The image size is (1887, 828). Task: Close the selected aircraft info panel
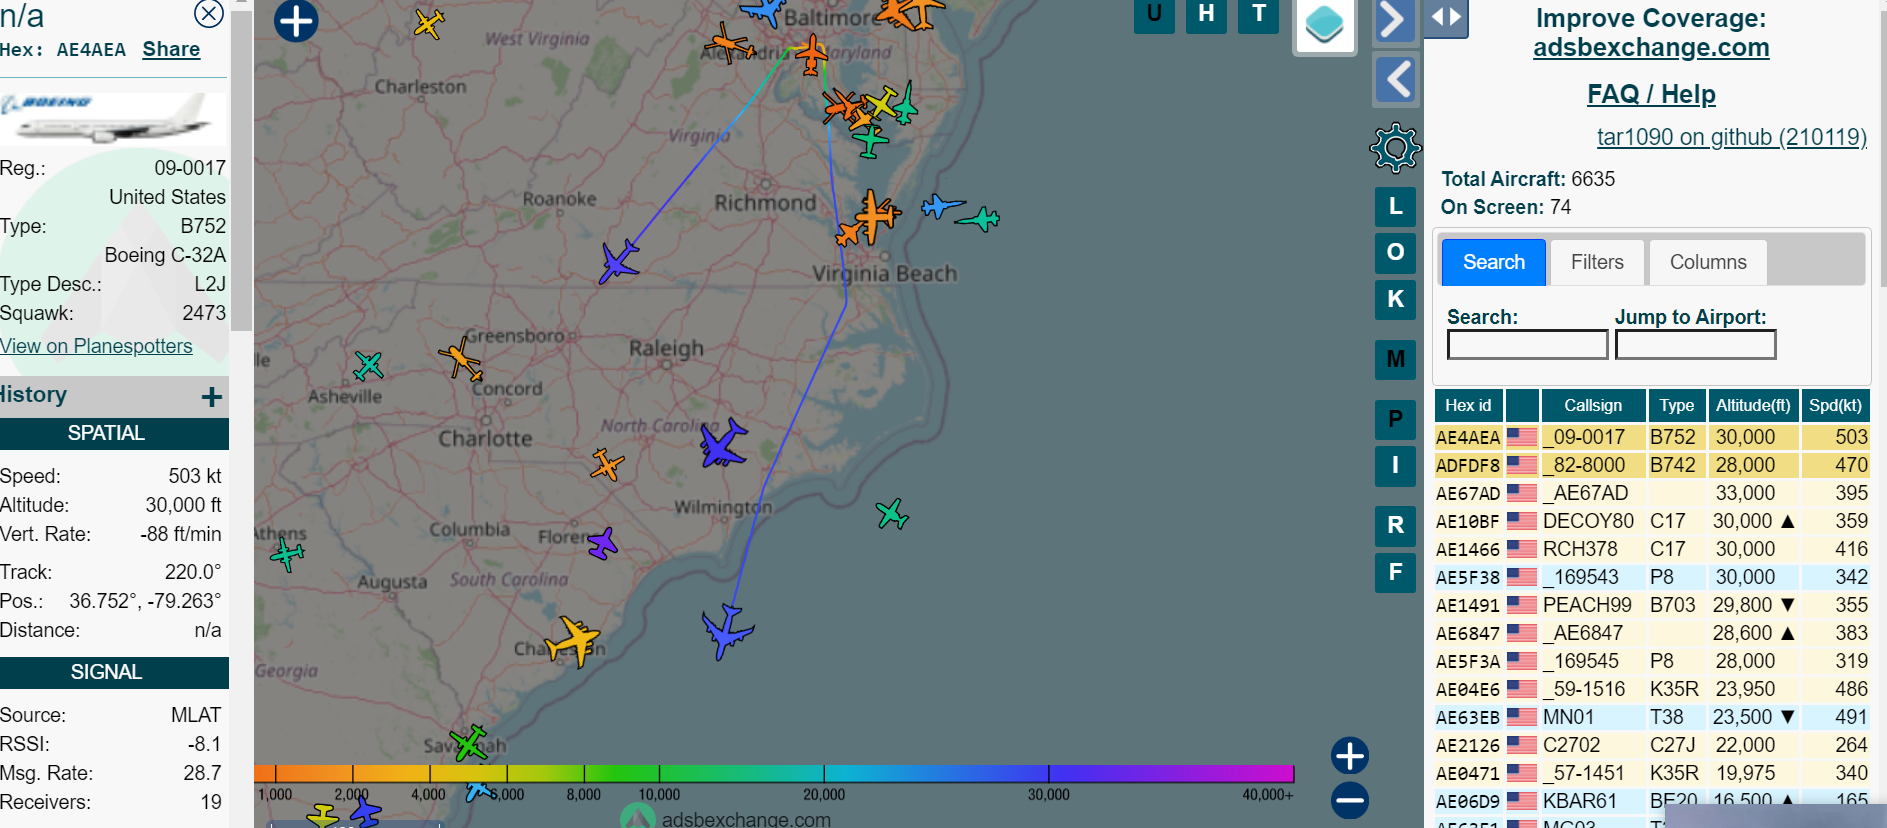[x=208, y=13]
